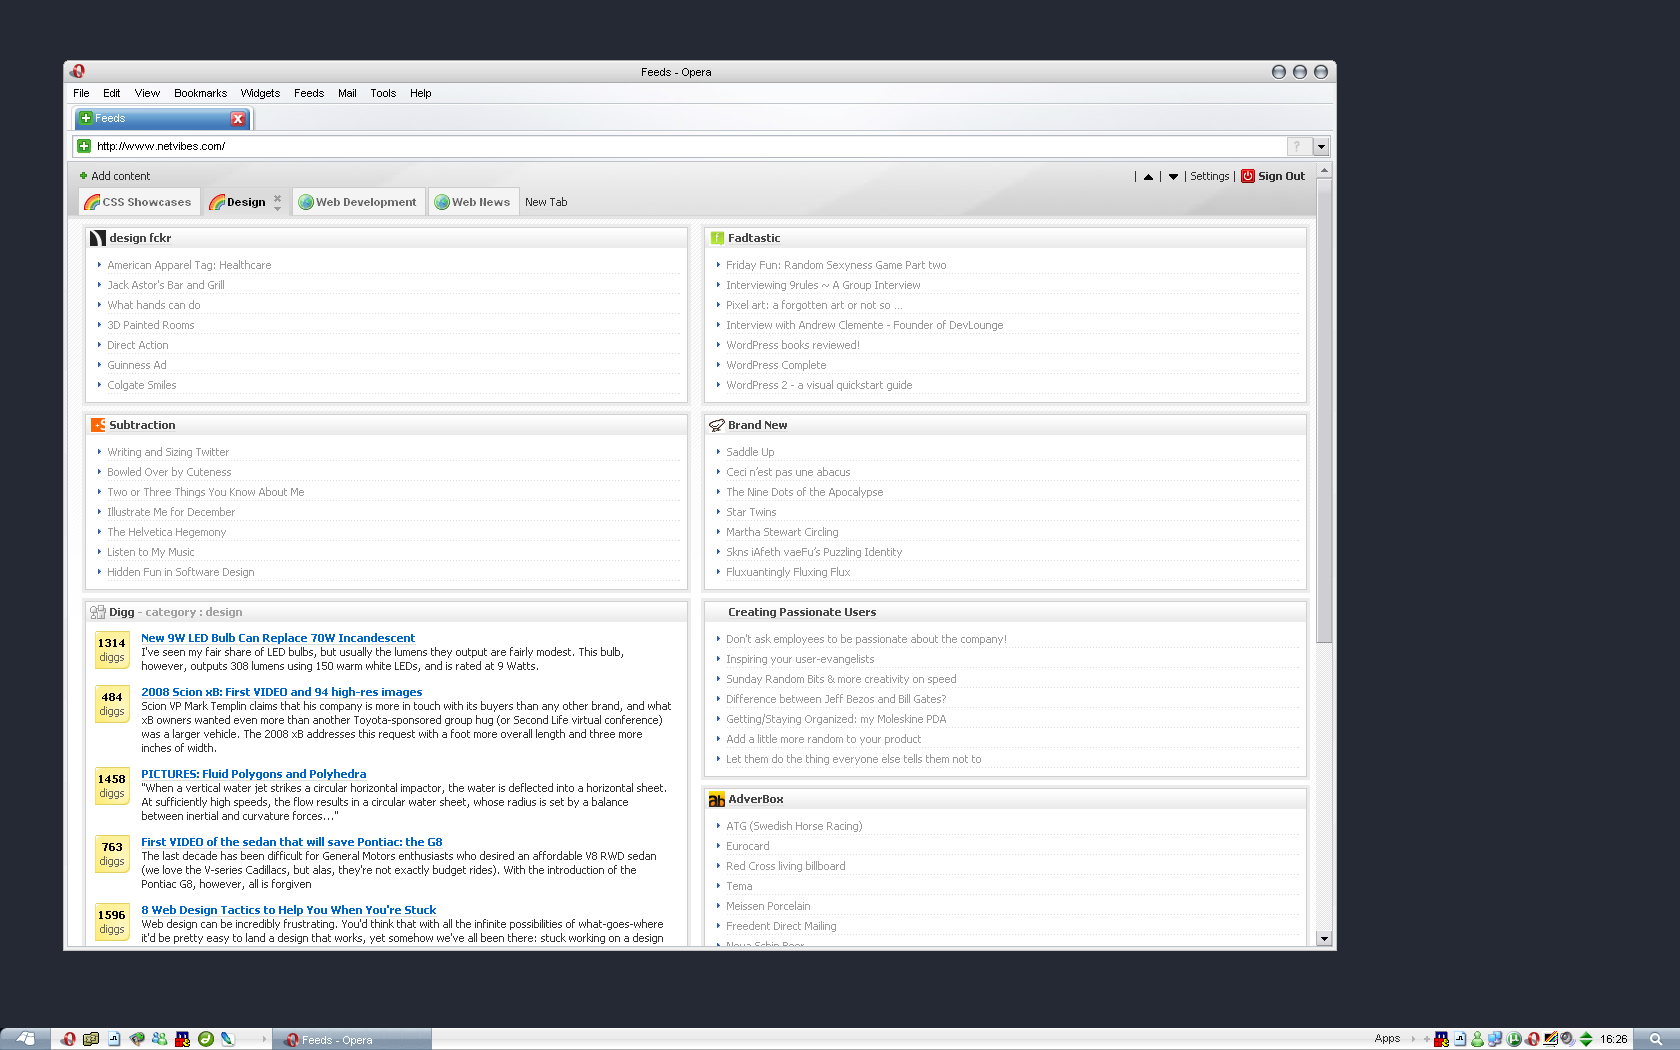Click the AdverBox ab icon
This screenshot has width=1680, height=1050.
click(717, 800)
